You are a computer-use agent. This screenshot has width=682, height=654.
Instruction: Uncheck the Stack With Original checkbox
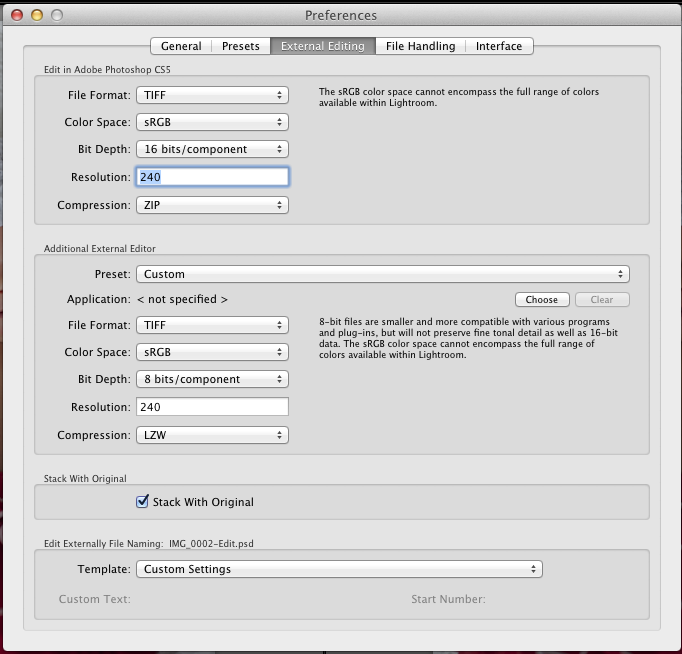coord(142,501)
